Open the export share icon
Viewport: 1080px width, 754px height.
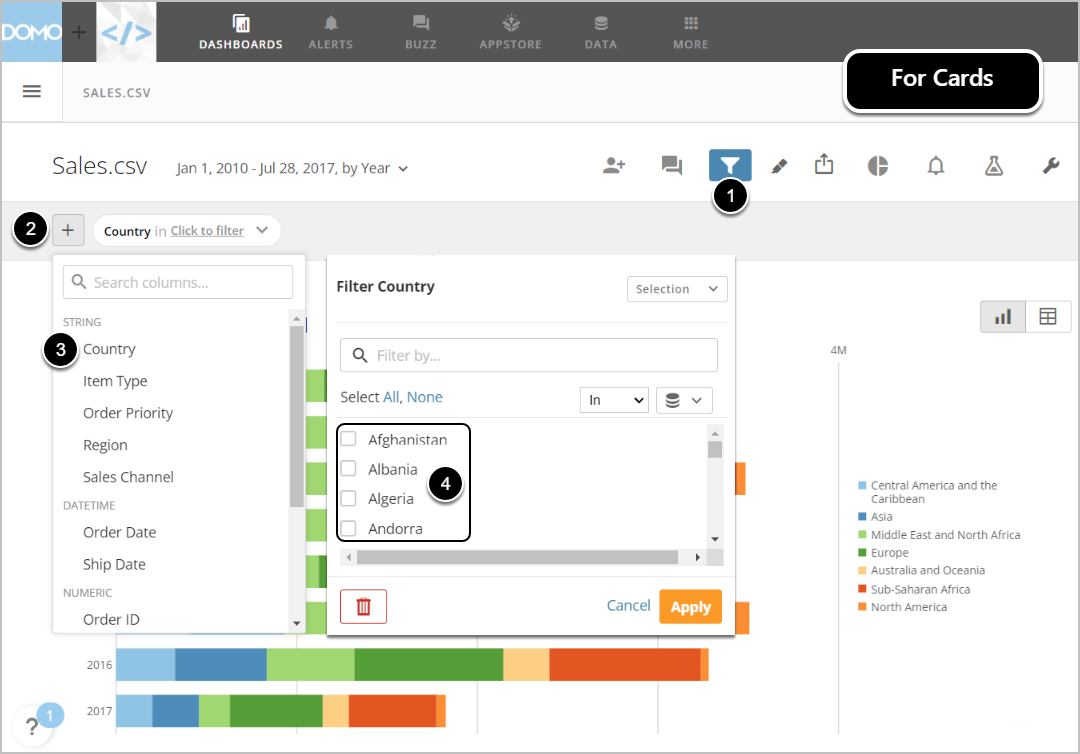tap(824, 164)
